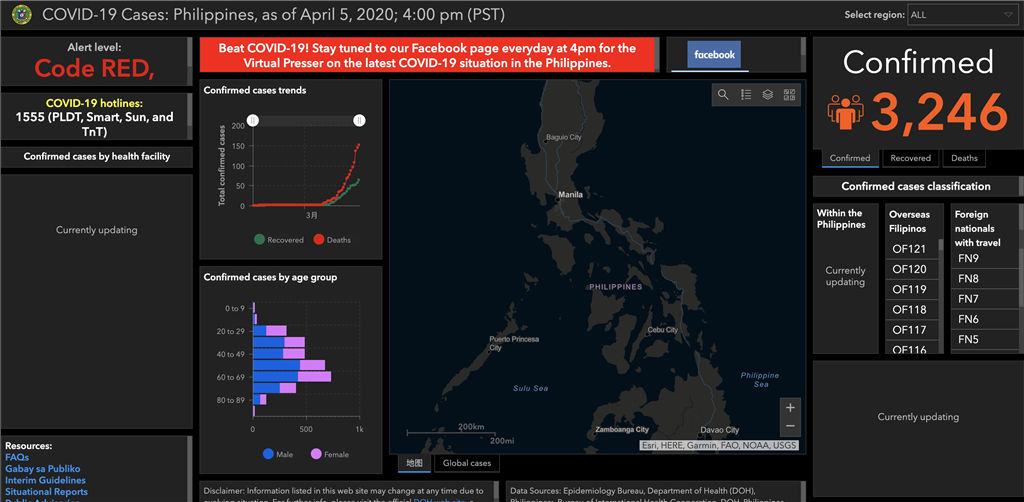Click the 60 to 69 age bar

292,377
